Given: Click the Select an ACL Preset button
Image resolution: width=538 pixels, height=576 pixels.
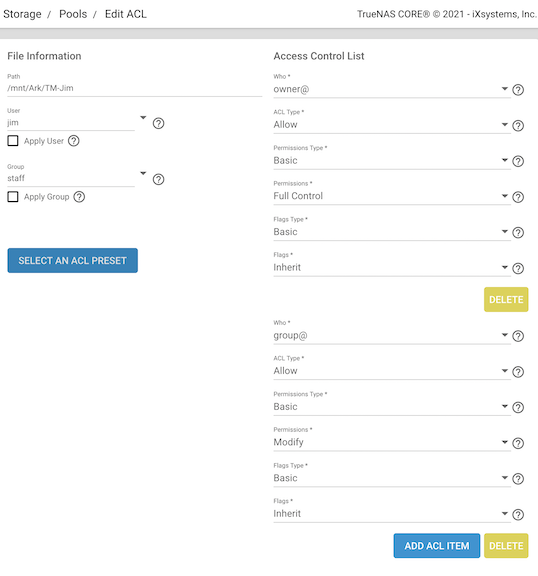Looking at the screenshot, I should coord(73,260).
